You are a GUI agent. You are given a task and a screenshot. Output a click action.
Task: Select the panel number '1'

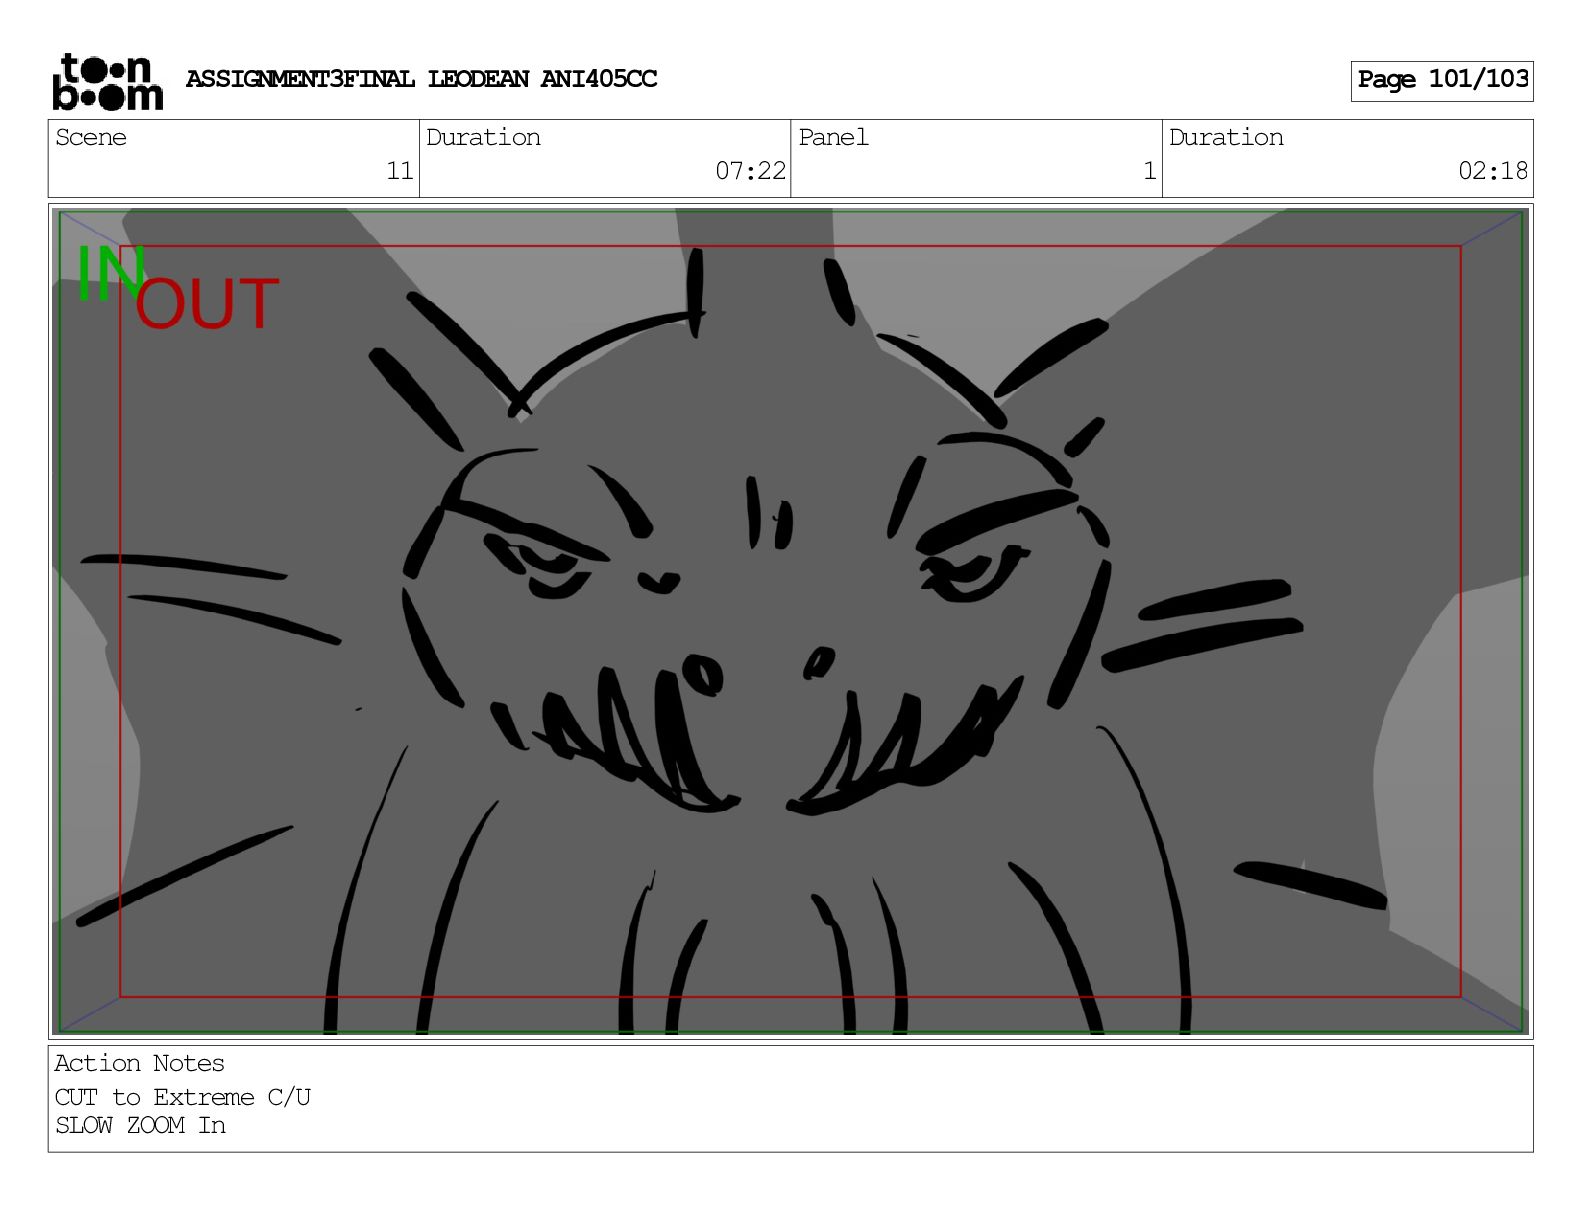pyautogui.click(x=1150, y=171)
